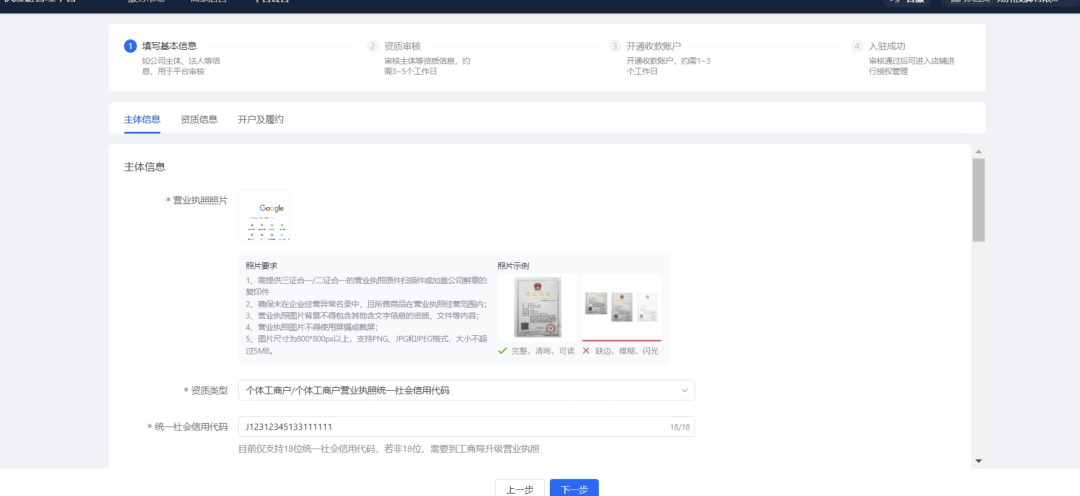Click the form panel's vertical scrollbar thumb

978,199
